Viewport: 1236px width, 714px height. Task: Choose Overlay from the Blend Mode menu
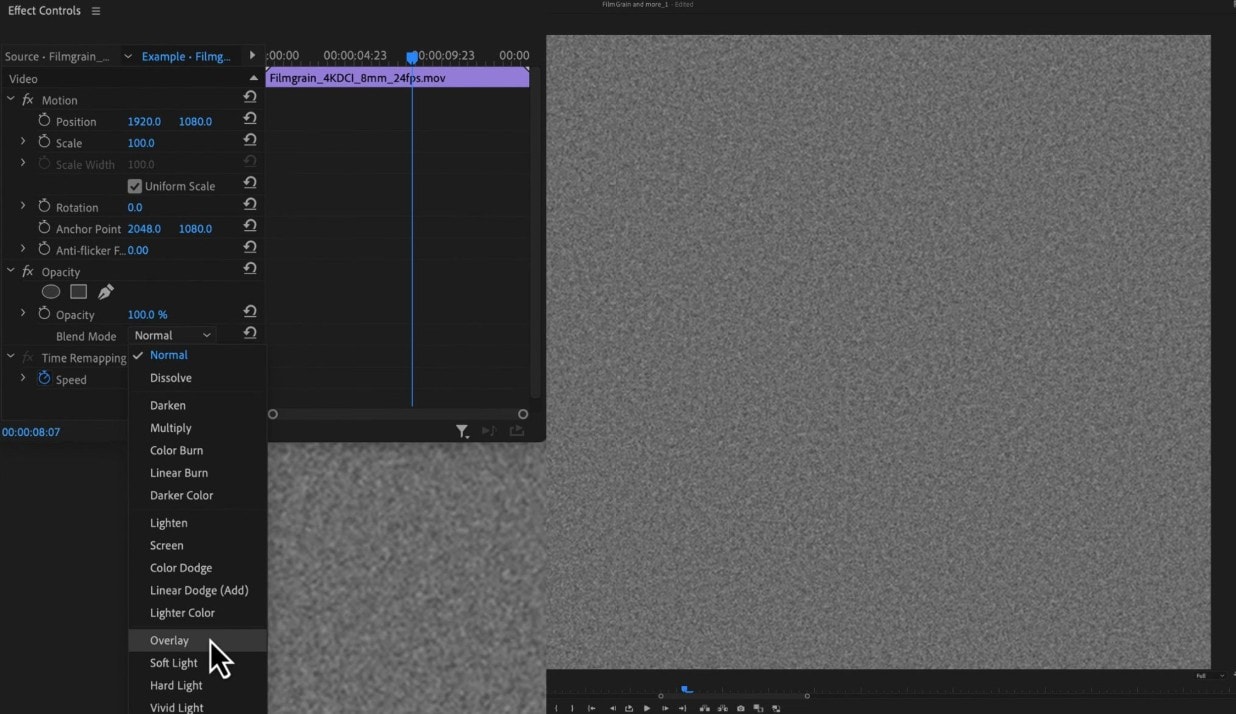[170, 640]
